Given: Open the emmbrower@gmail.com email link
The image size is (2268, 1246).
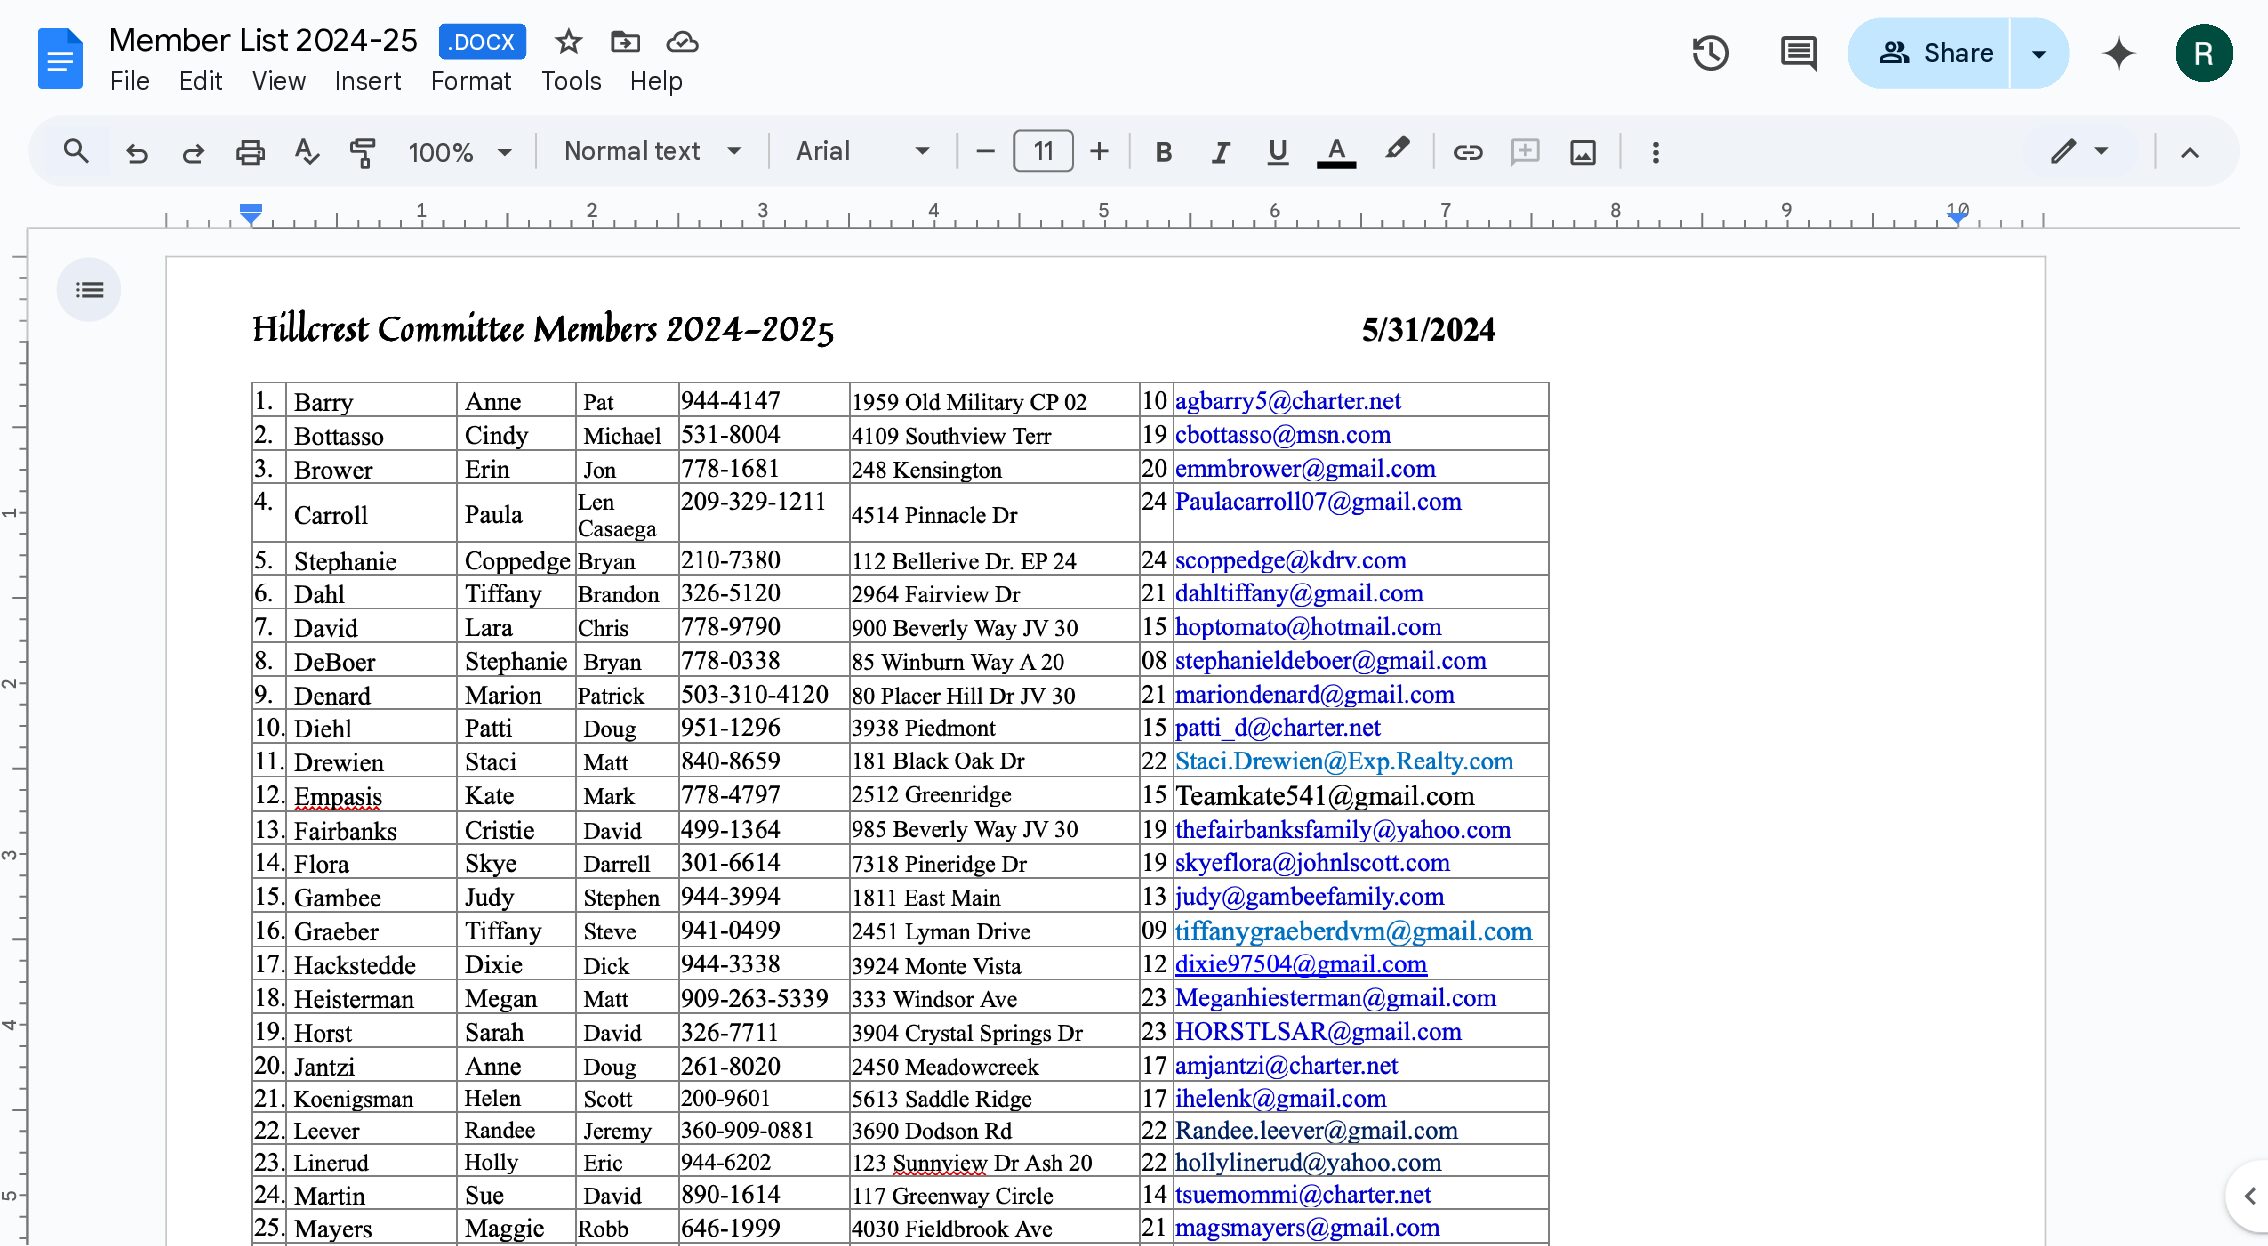Looking at the screenshot, I should [1305, 469].
